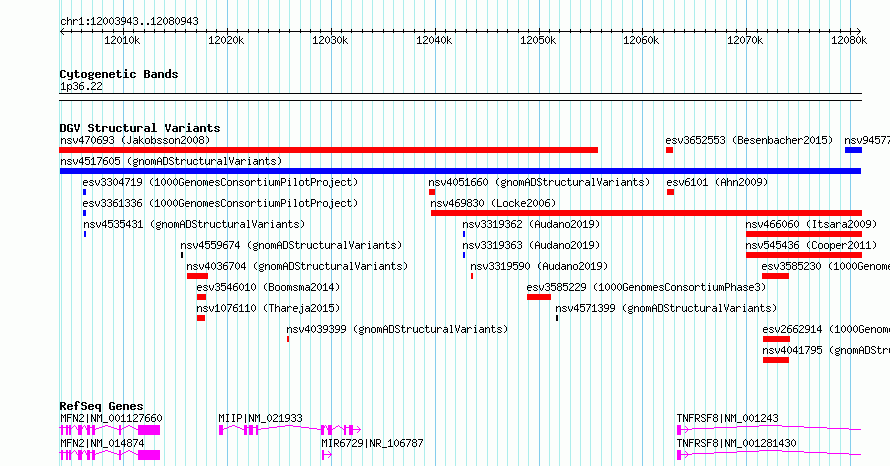Open the TNFRSF8|NM_001281430 transcript label

(737, 443)
